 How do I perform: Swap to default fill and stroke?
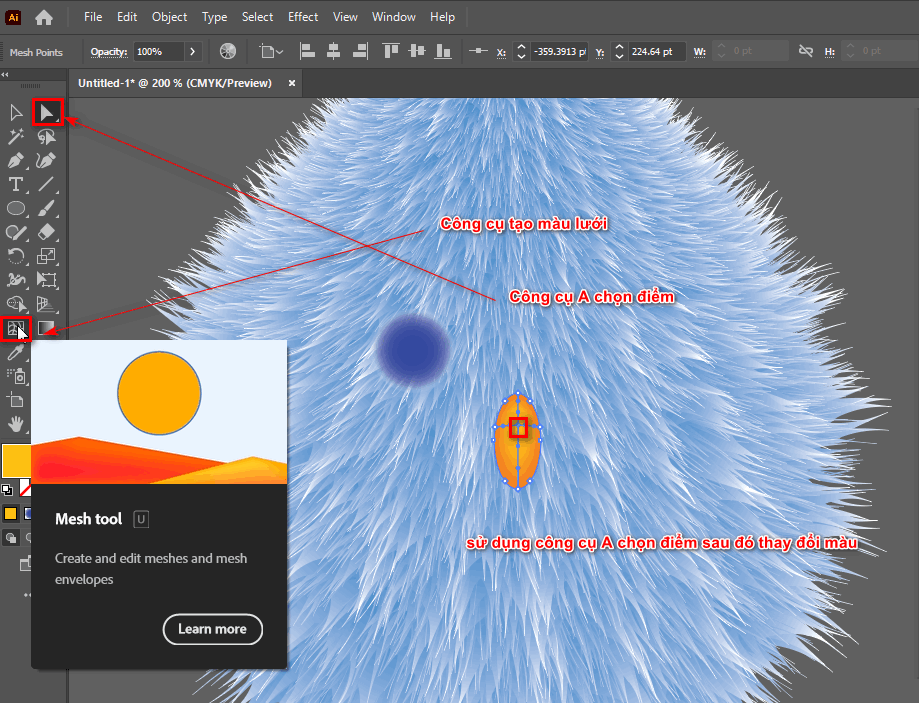(8, 489)
